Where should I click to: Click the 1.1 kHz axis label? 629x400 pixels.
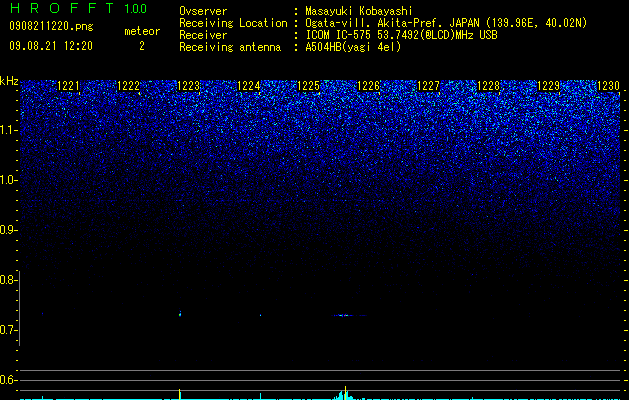tap(9, 130)
